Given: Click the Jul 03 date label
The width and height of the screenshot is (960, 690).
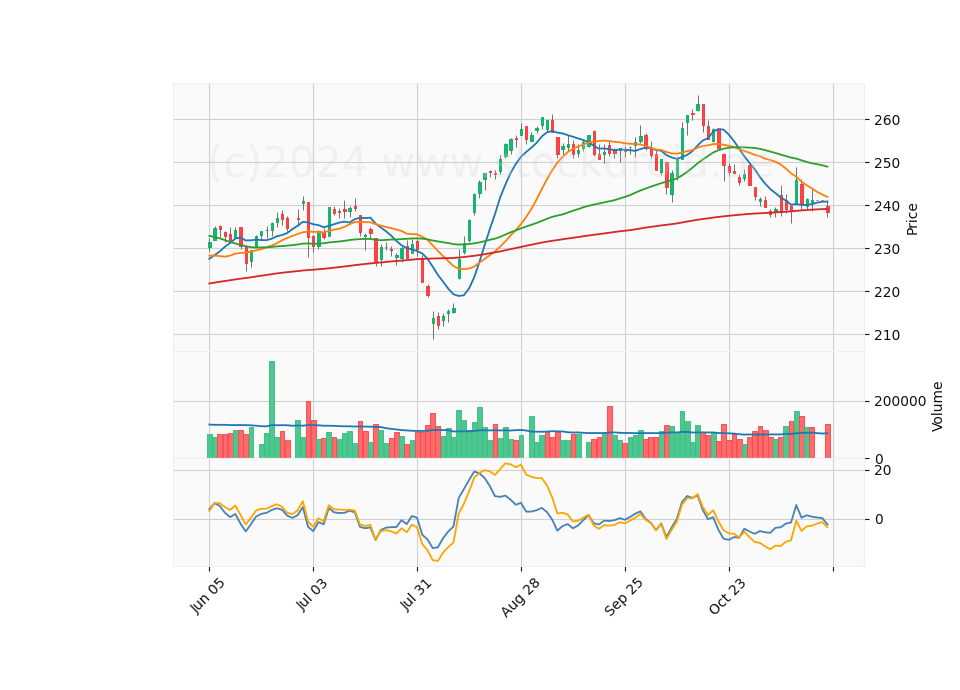Looking at the screenshot, I should (x=312, y=595).
